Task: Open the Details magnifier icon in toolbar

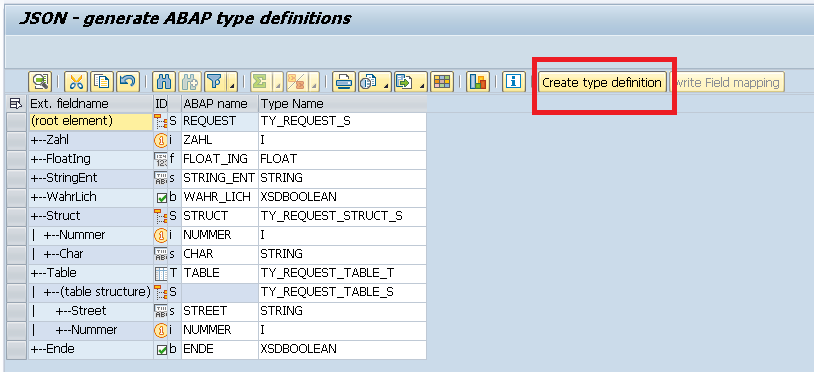Action: point(39,82)
